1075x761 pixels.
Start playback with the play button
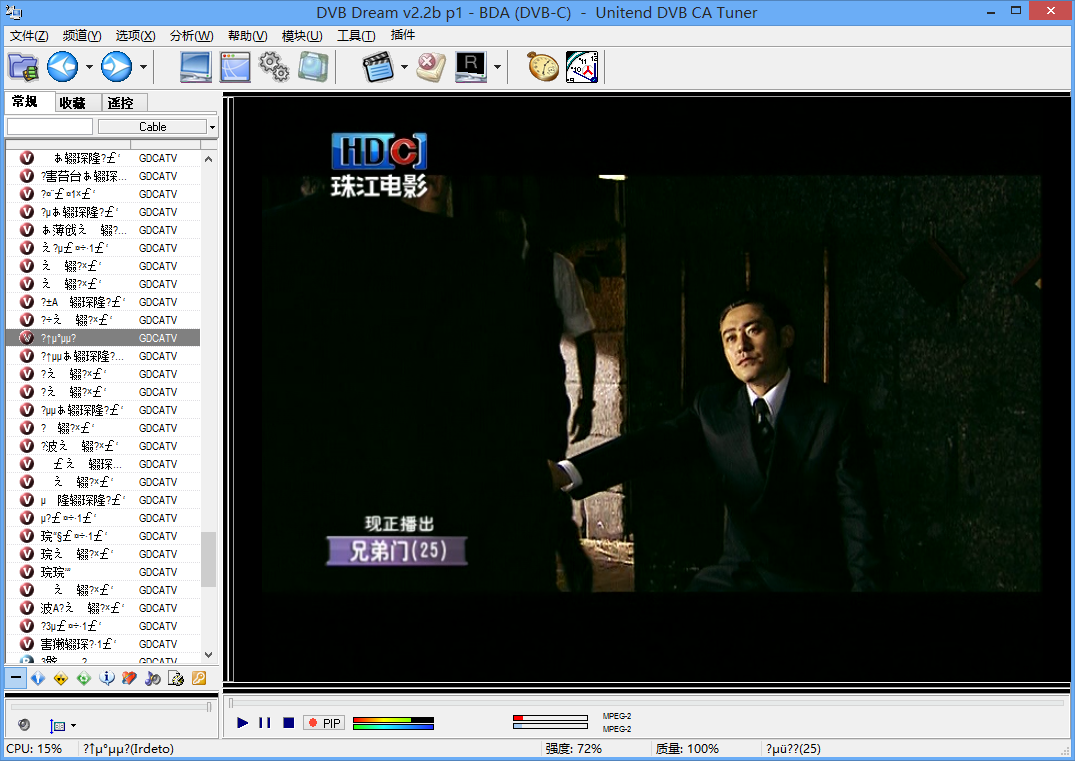pos(242,723)
